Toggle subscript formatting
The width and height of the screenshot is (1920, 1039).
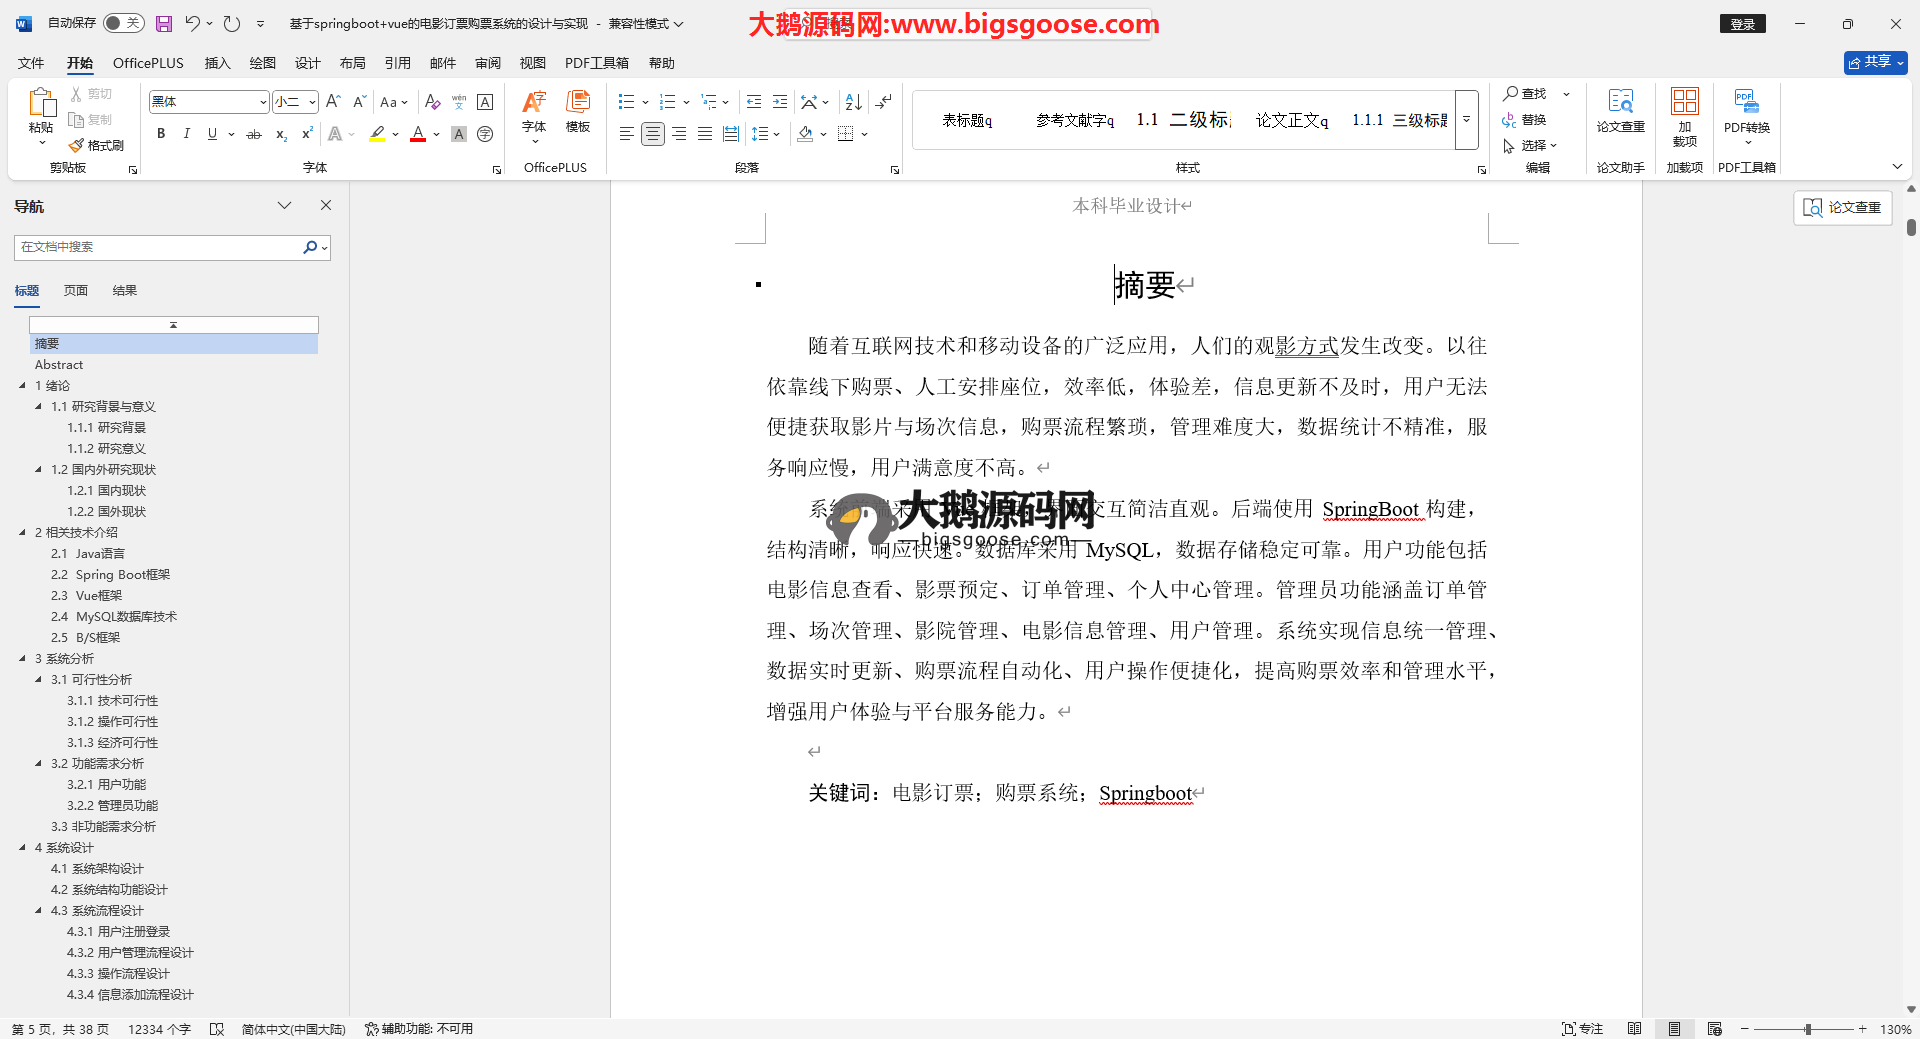[281, 134]
